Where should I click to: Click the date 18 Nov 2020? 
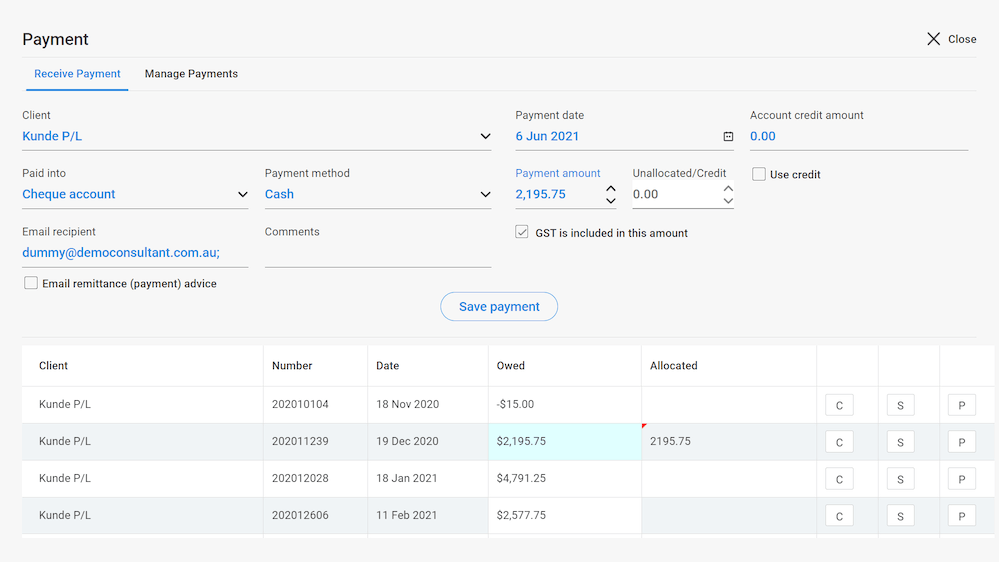407,404
